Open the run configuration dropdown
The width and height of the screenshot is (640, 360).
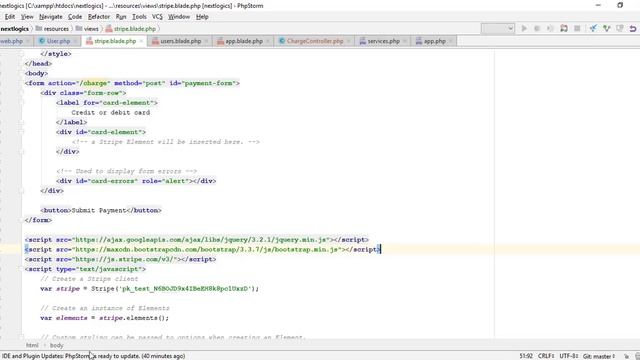[x=498, y=29]
